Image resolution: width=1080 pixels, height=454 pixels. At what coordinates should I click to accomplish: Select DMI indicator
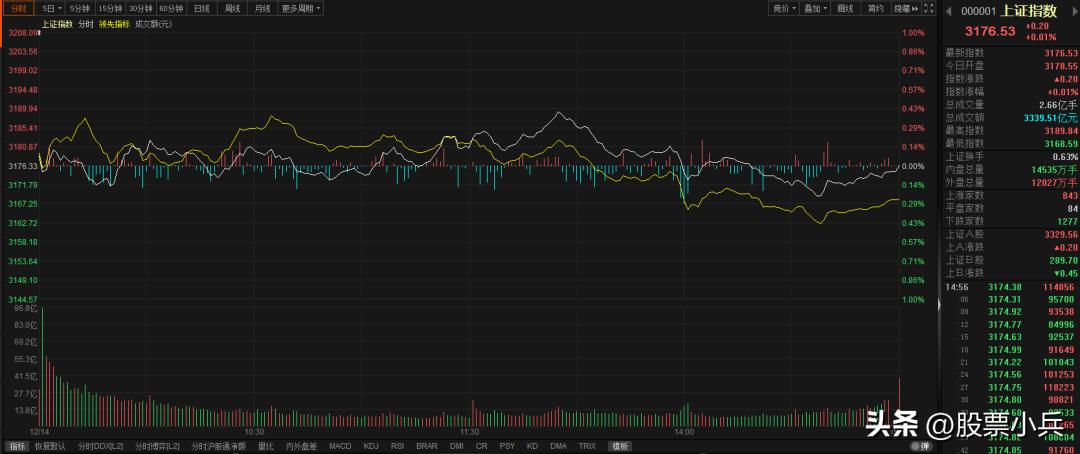point(456,446)
